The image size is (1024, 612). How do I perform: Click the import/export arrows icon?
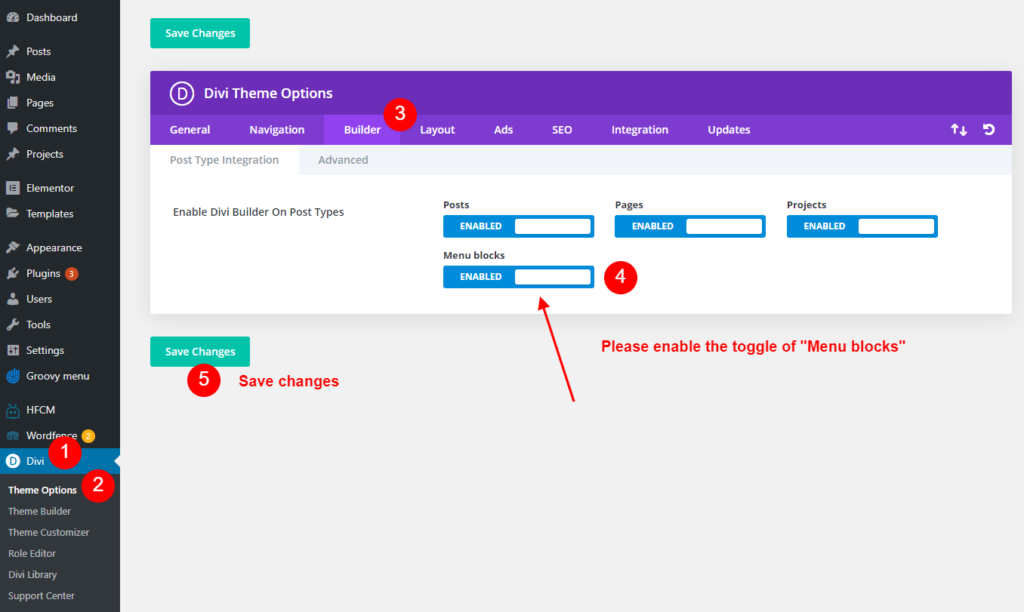[x=959, y=129]
